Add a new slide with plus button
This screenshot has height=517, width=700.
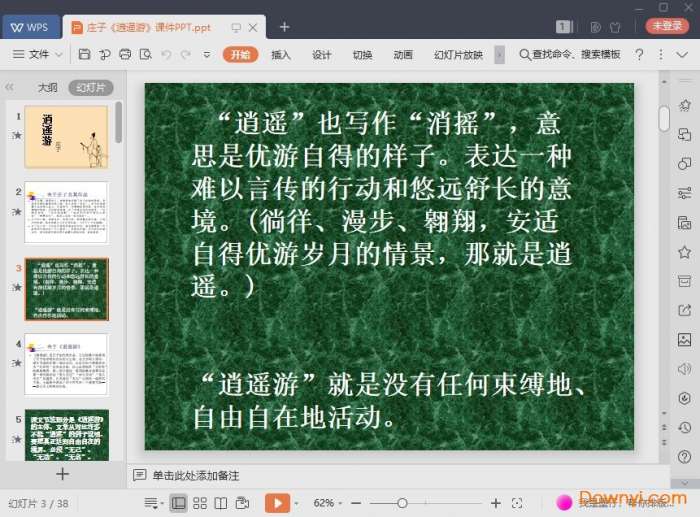tap(62, 474)
